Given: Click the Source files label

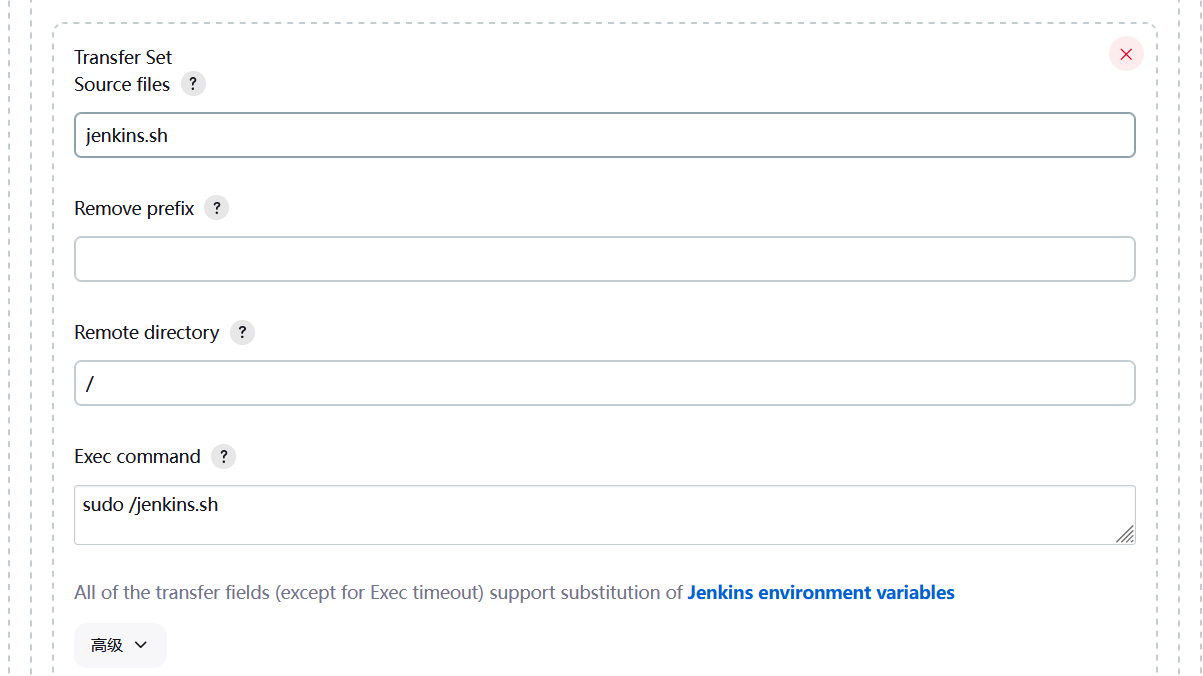Looking at the screenshot, I should point(122,84).
